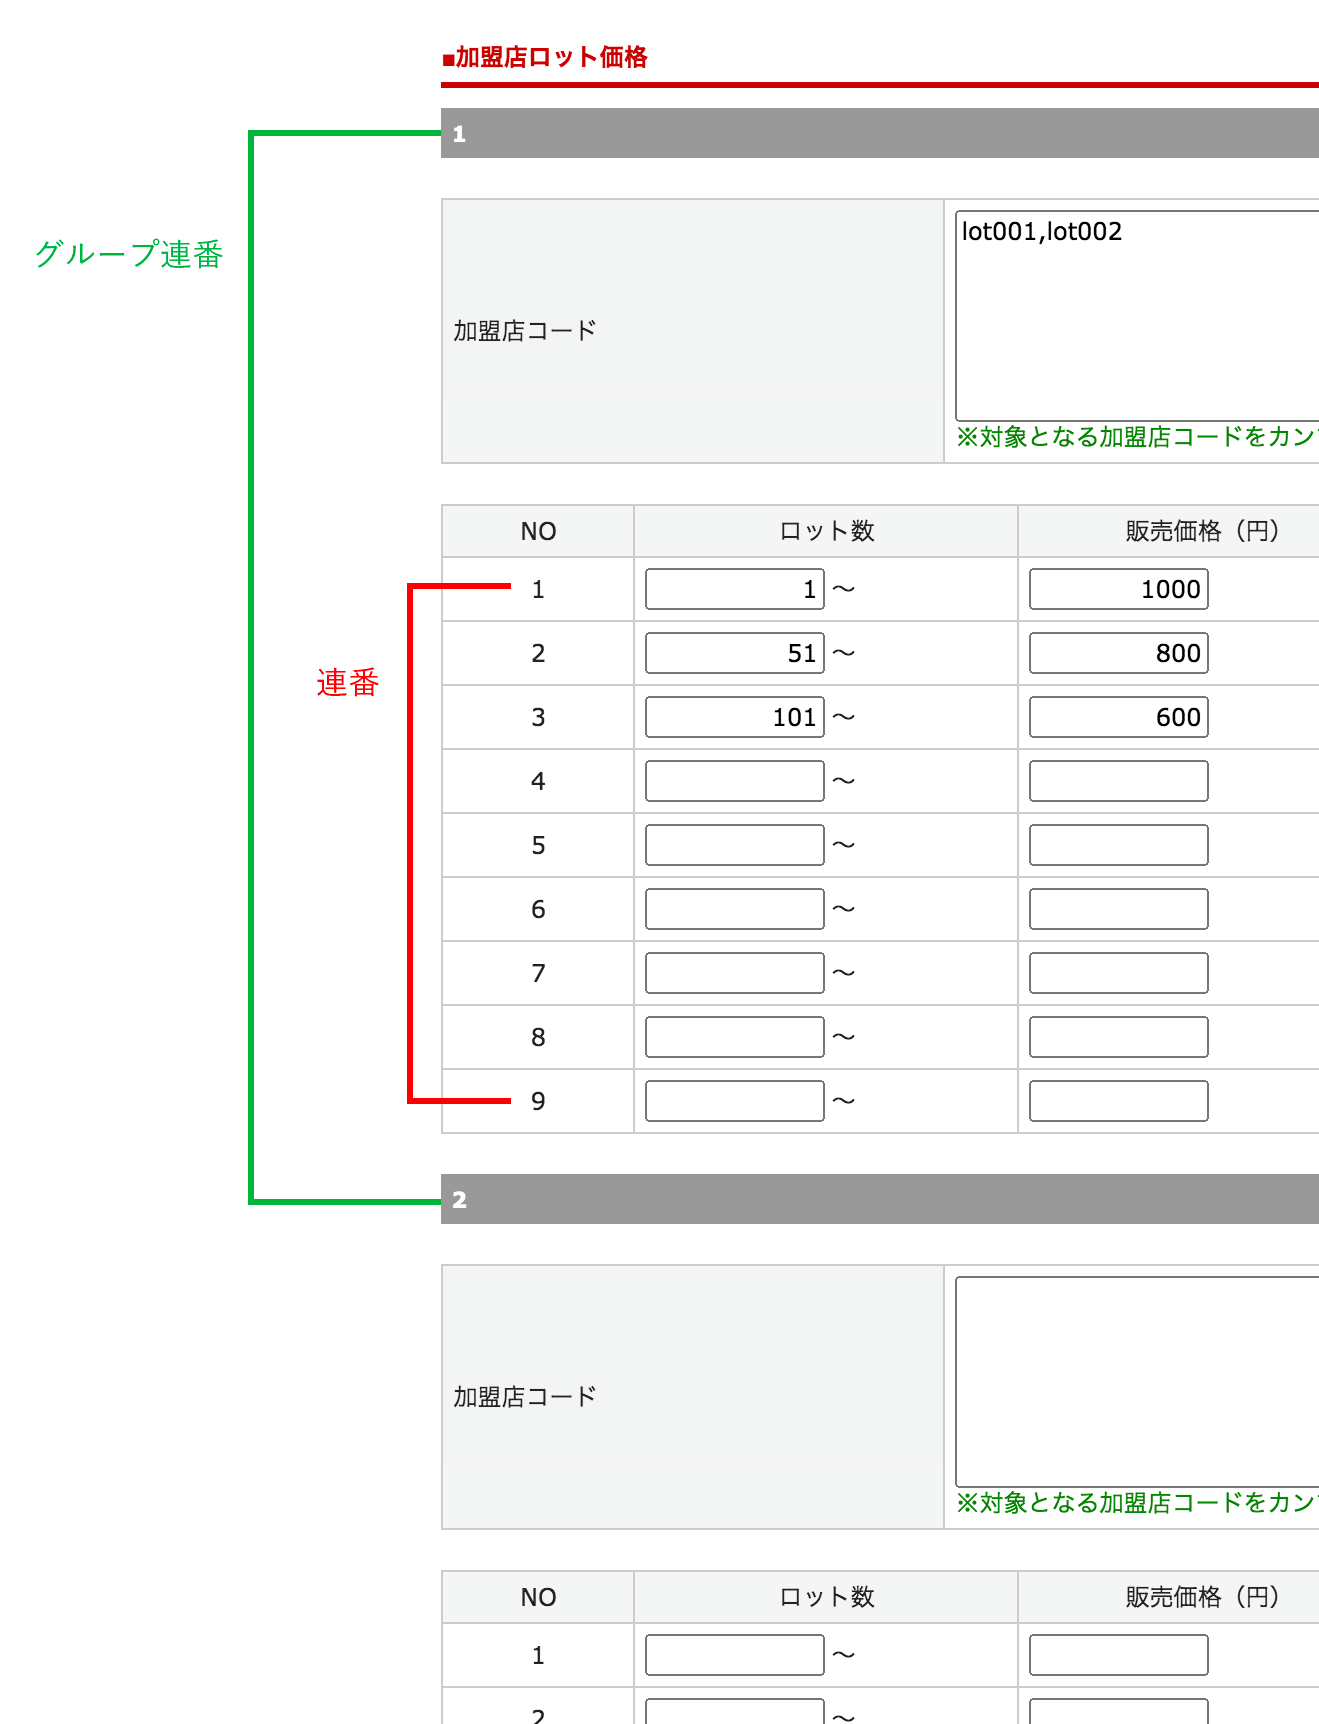Focus the 販売価格 field containing 600
Viewport: 1319px width, 1724px height.
coord(1119,717)
